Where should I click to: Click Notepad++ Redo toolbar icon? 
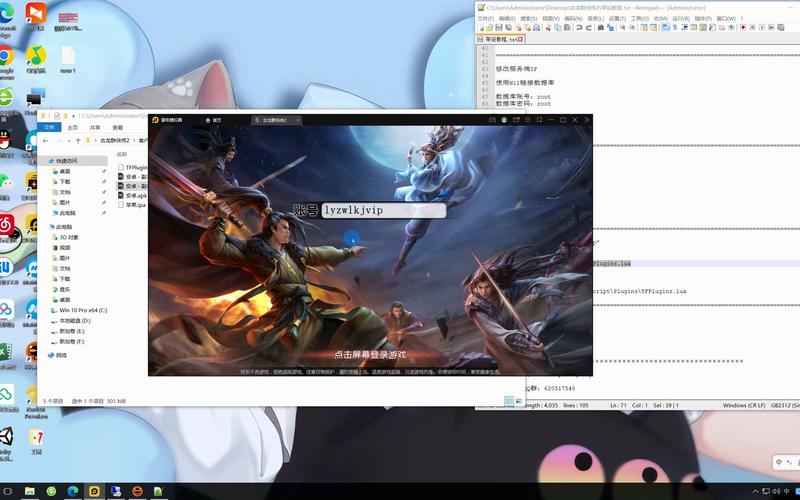click(589, 28)
